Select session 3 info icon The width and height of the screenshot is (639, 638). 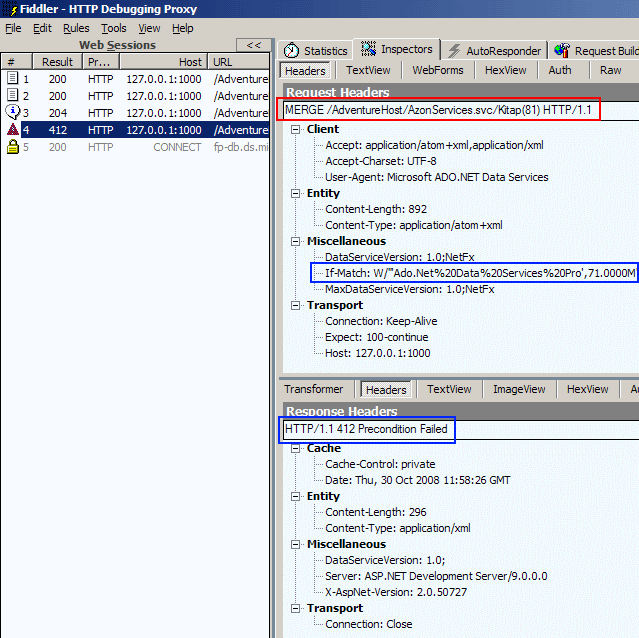(x=11, y=112)
